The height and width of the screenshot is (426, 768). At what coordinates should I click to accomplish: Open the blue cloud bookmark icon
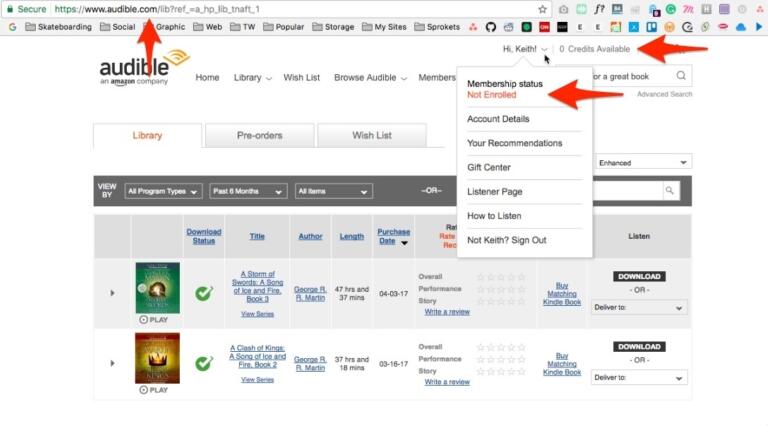pos(741,27)
